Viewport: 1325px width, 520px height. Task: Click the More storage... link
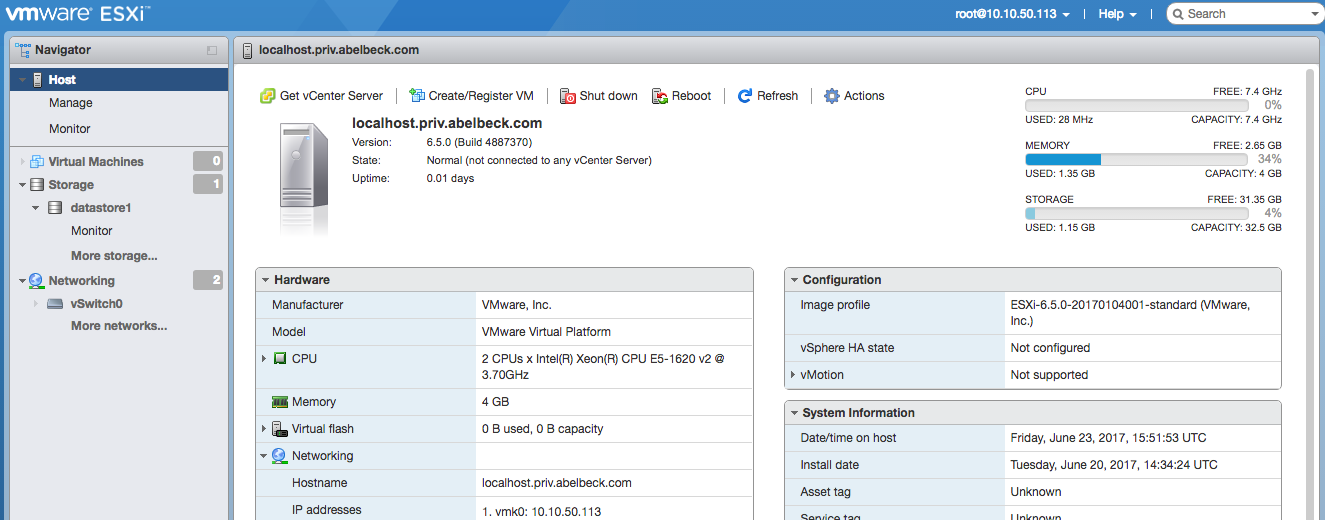pyautogui.click(x=114, y=256)
